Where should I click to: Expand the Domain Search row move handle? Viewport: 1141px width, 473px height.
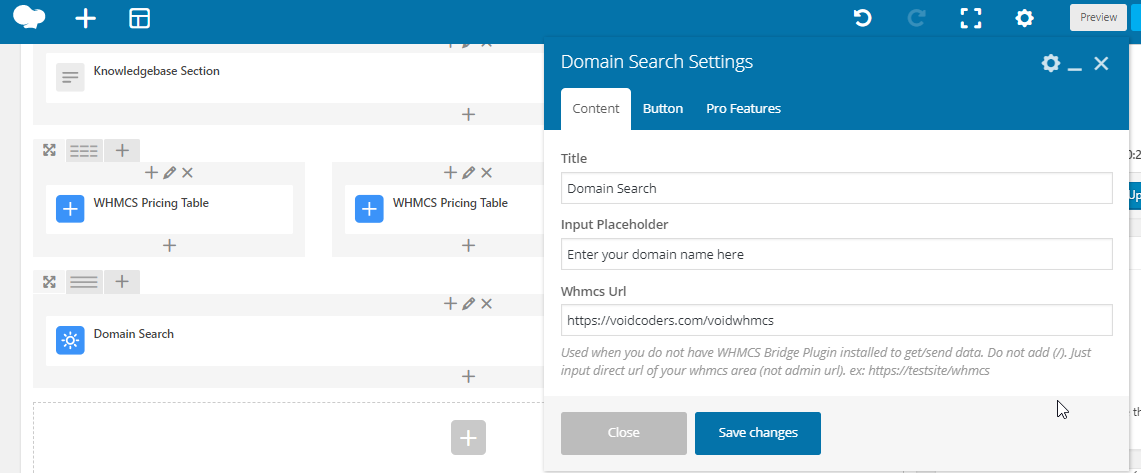tap(49, 282)
